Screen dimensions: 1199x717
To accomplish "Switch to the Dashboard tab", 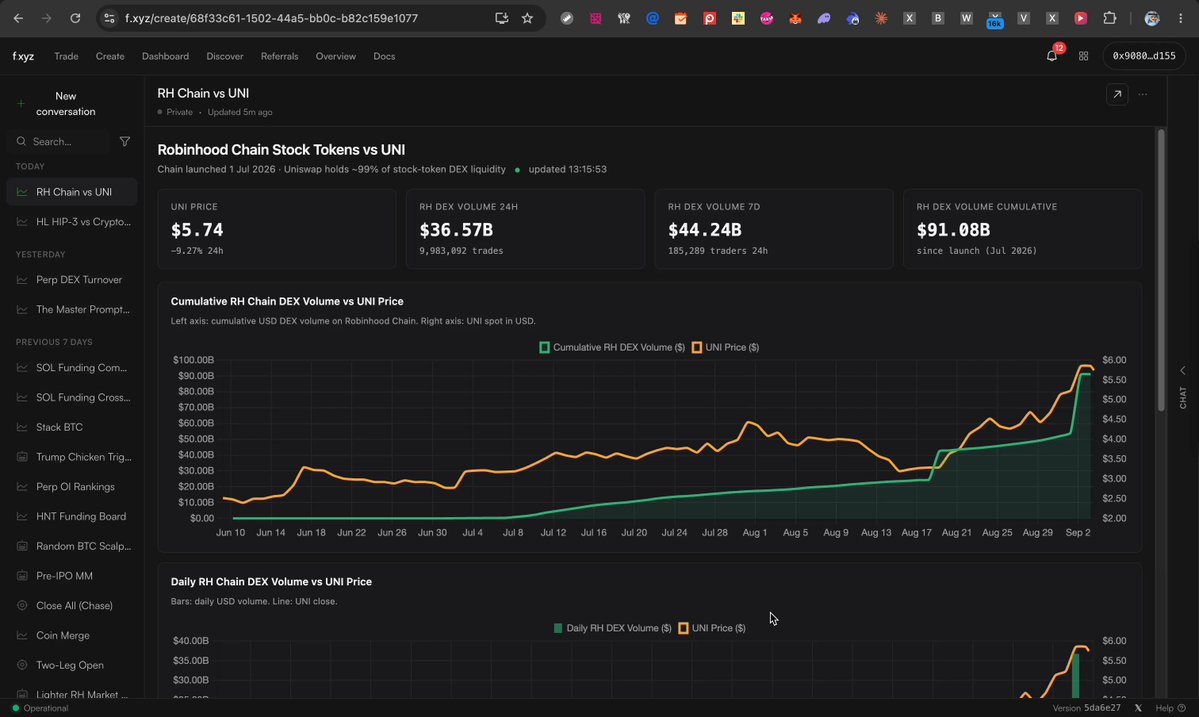I will click(165, 56).
